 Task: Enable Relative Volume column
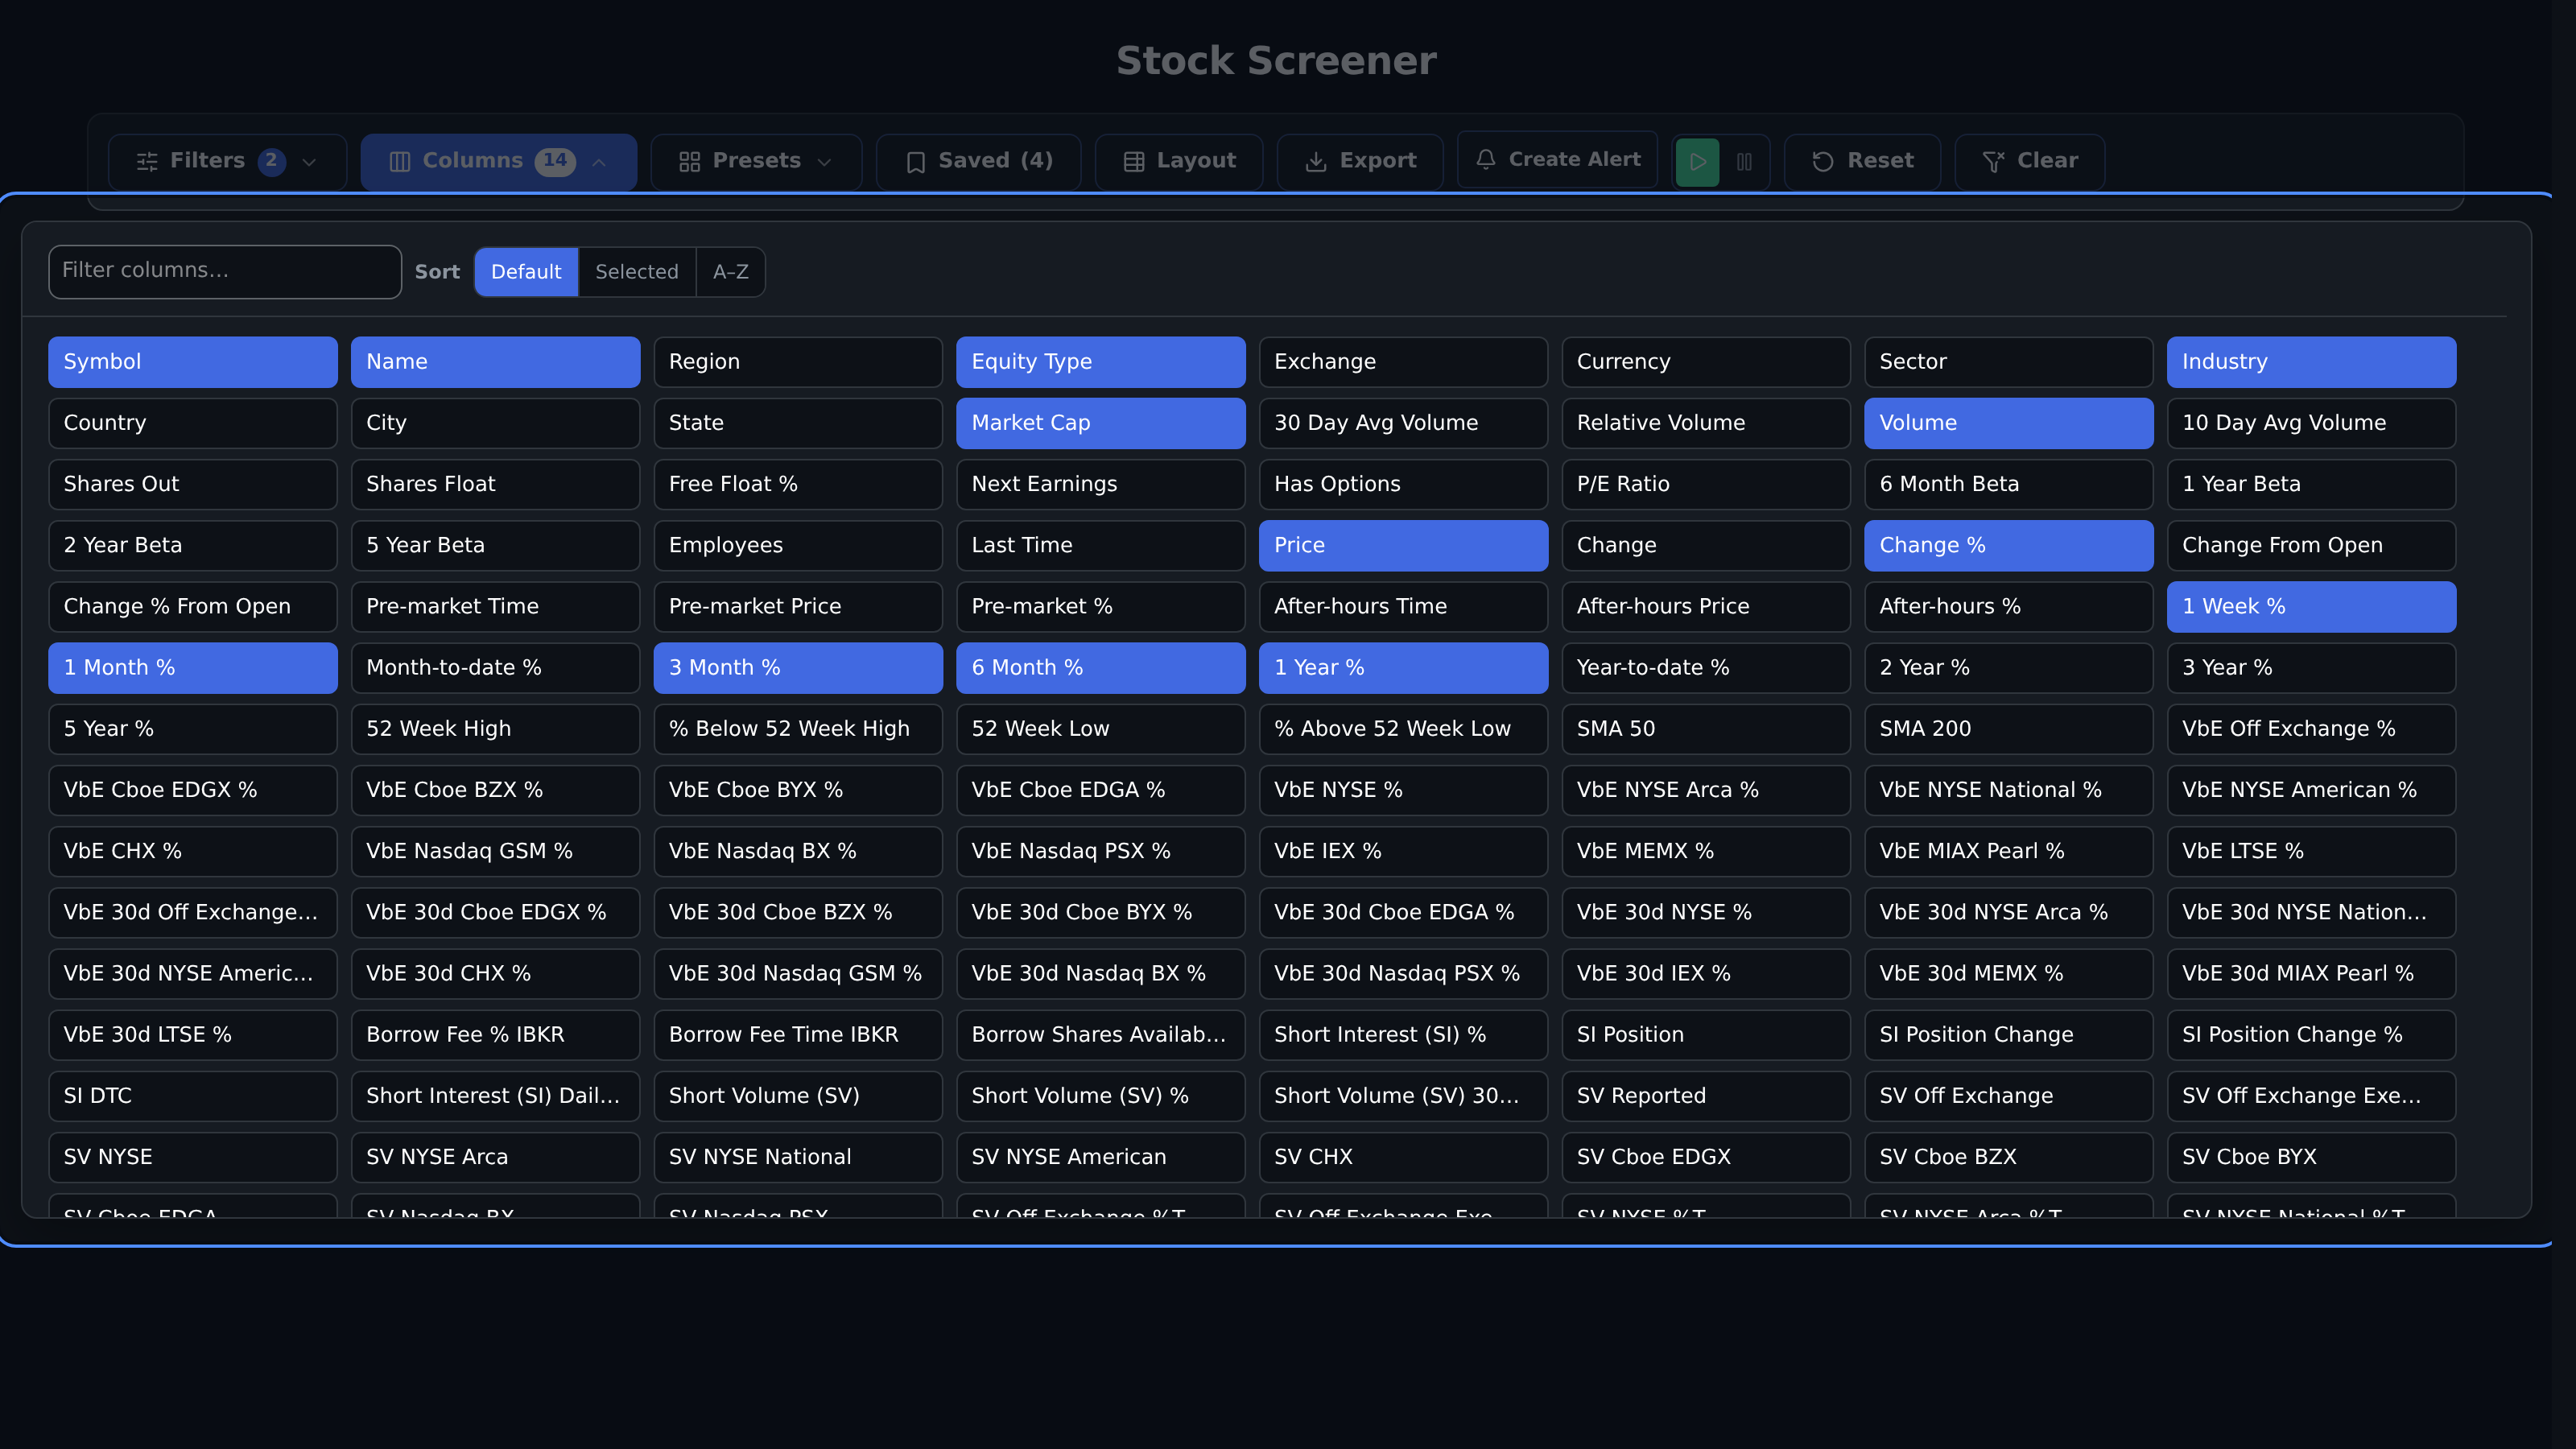pos(1706,423)
